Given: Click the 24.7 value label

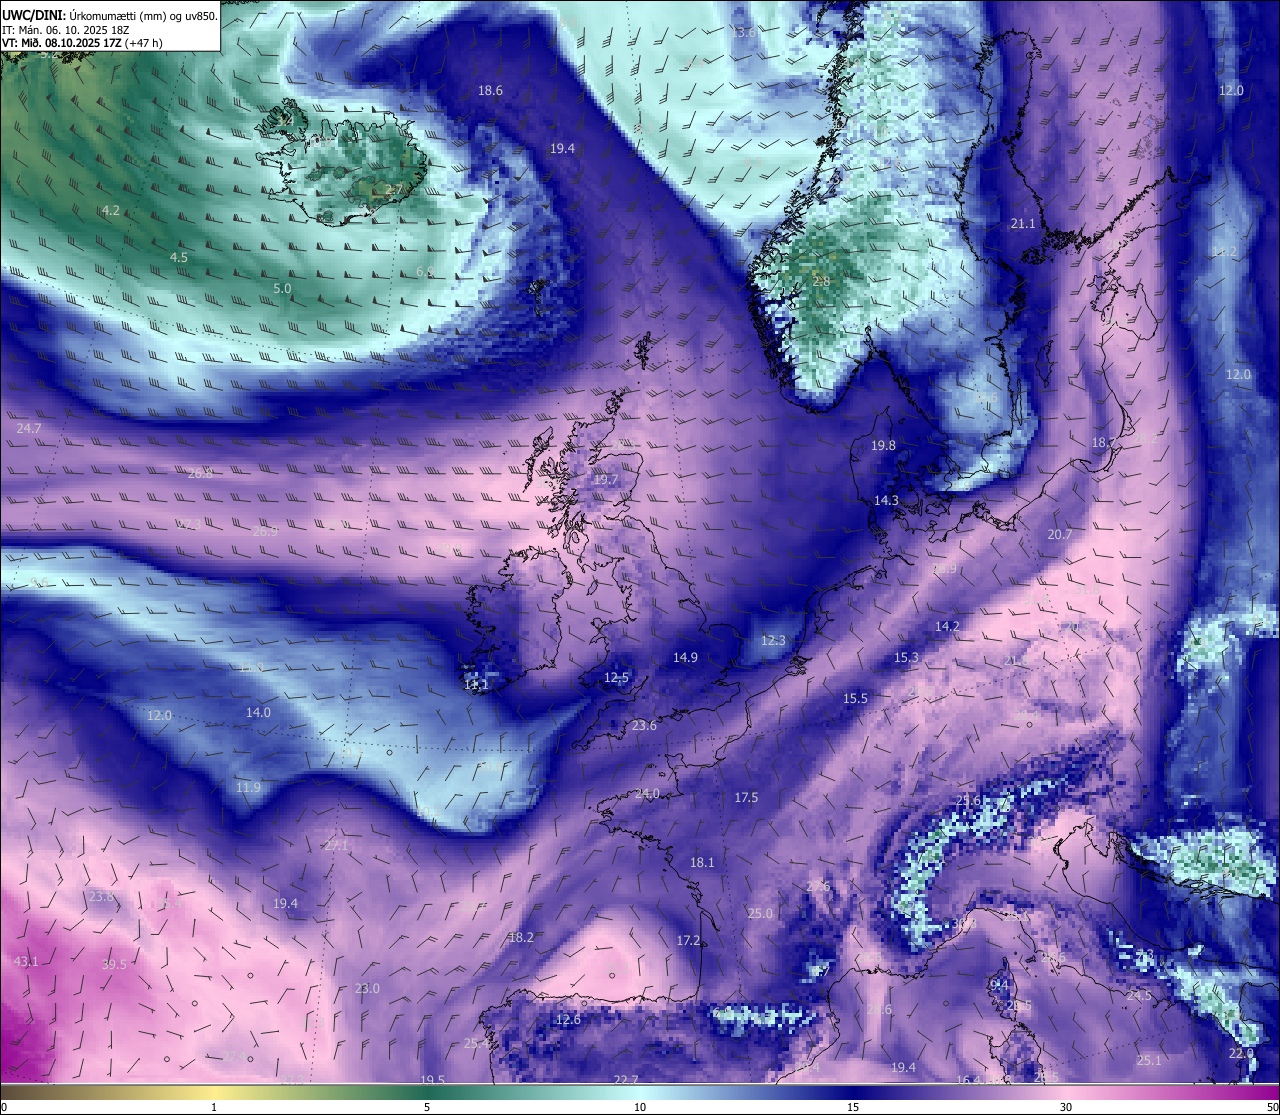Looking at the screenshot, I should click(29, 429).
